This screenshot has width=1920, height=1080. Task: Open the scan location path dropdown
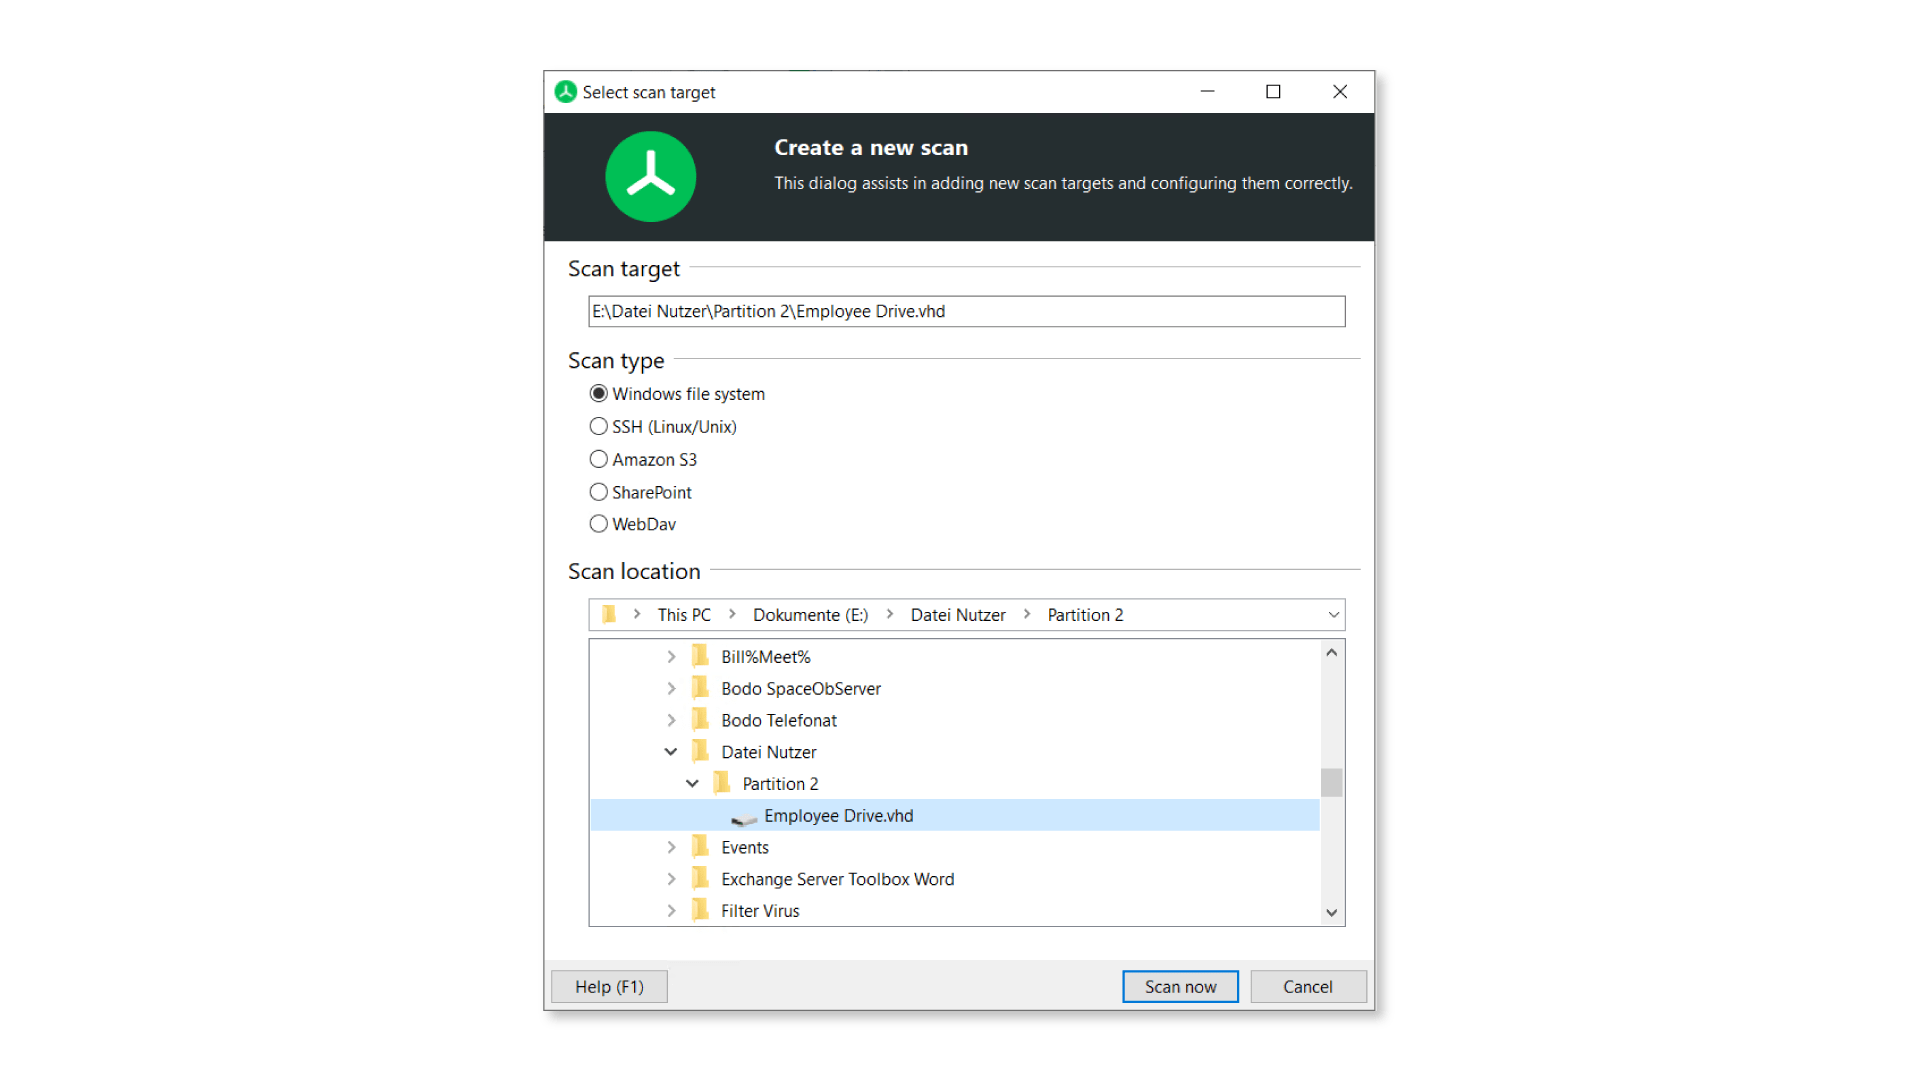coord(1333,615)
